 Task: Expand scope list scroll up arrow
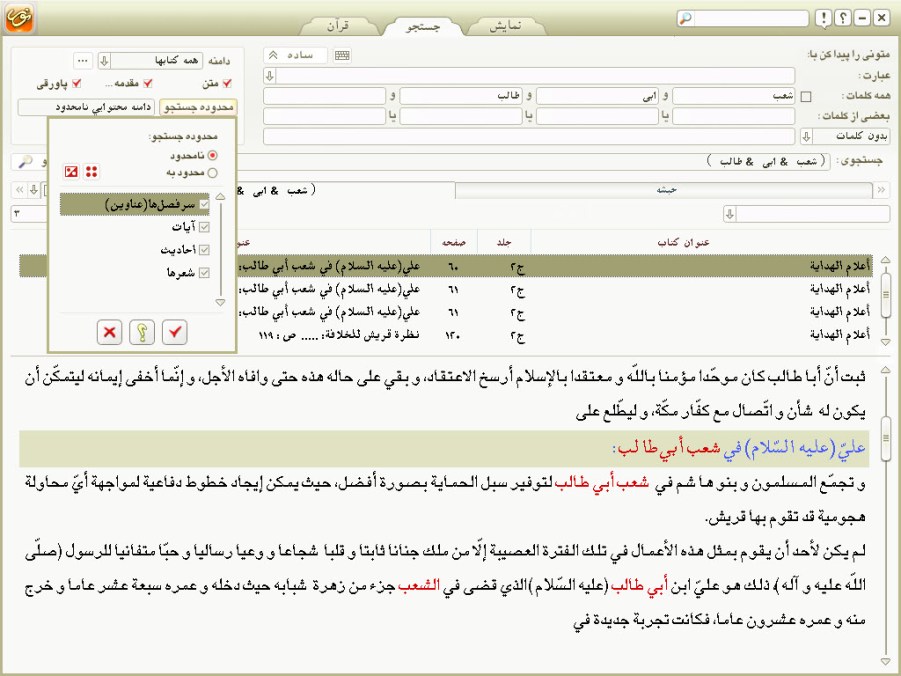pyautogui.click(x=220, y=197)
